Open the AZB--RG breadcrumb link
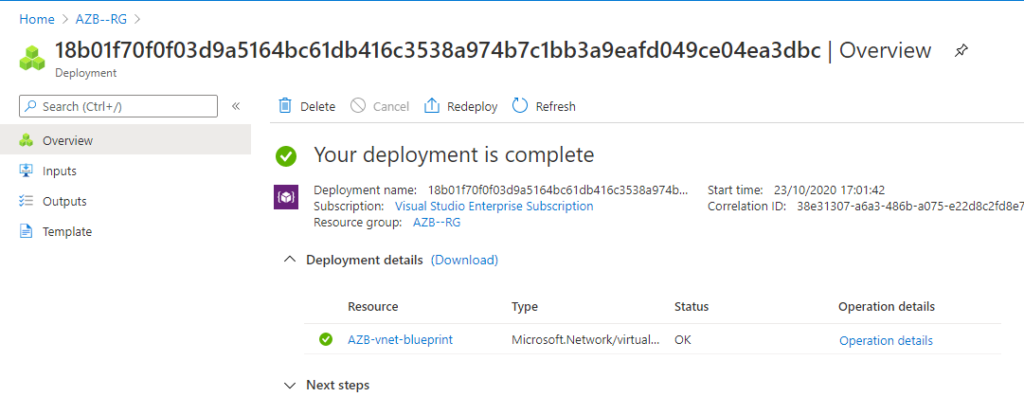The width and height of the screenshot is (1024, 415). (x=101, y=19)
